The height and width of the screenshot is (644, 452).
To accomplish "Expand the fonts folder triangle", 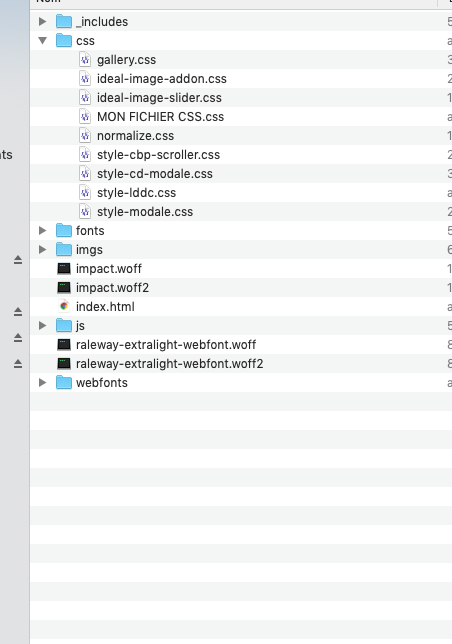I will pyautogui.click(x=42, y=230).
